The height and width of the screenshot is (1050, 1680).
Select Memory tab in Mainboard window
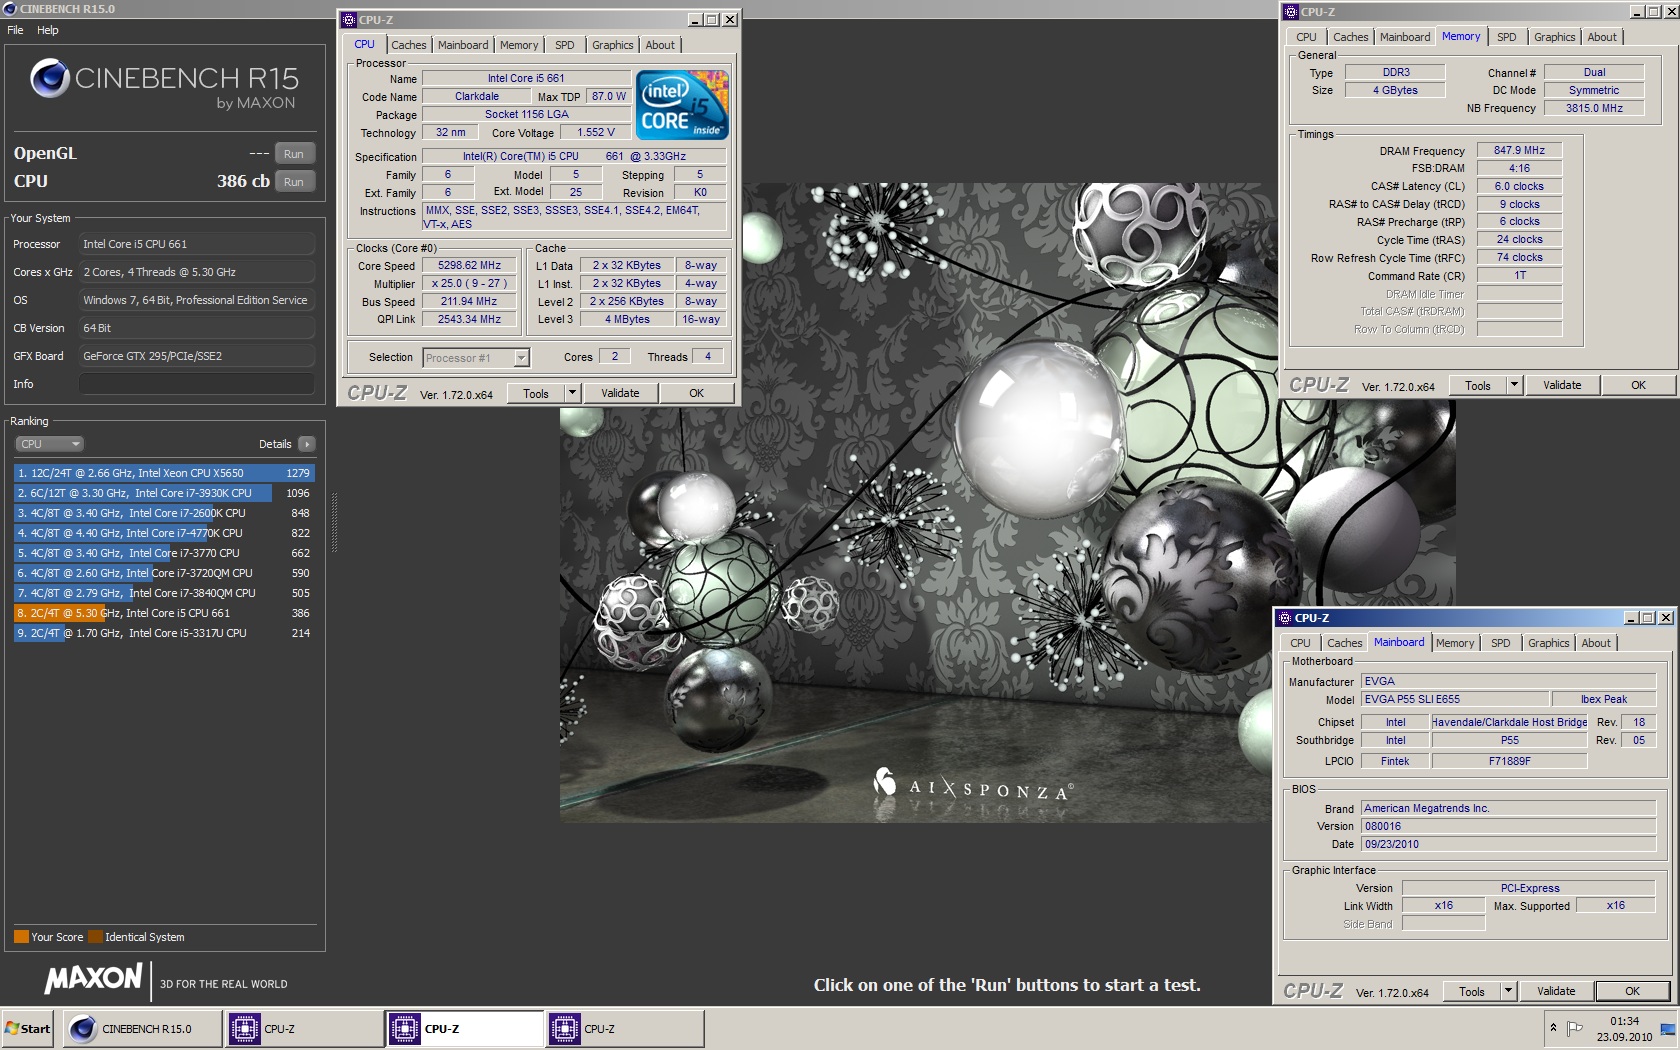pyautogui.click(x=1455, y=643)
